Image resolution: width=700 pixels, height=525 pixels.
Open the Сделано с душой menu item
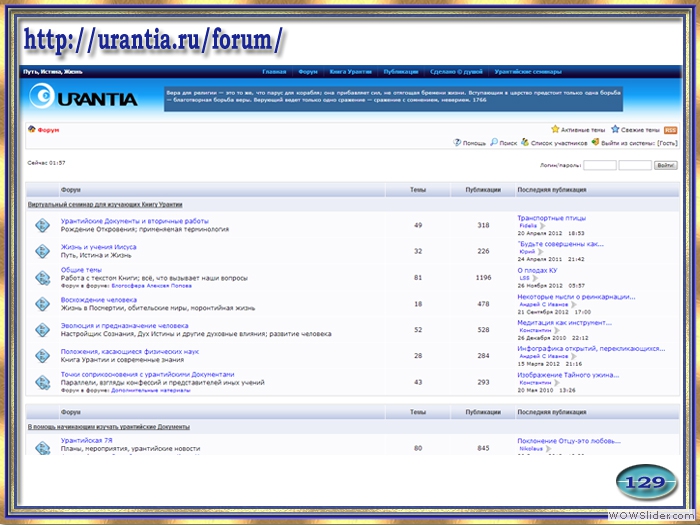click(456, 71)
